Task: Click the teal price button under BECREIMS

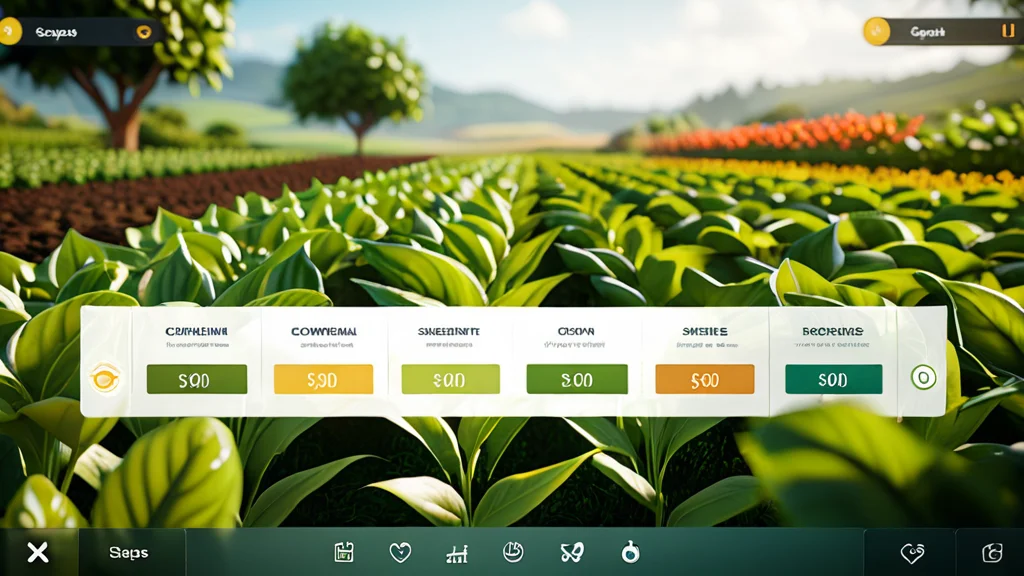Action: [x=833, y=379]
